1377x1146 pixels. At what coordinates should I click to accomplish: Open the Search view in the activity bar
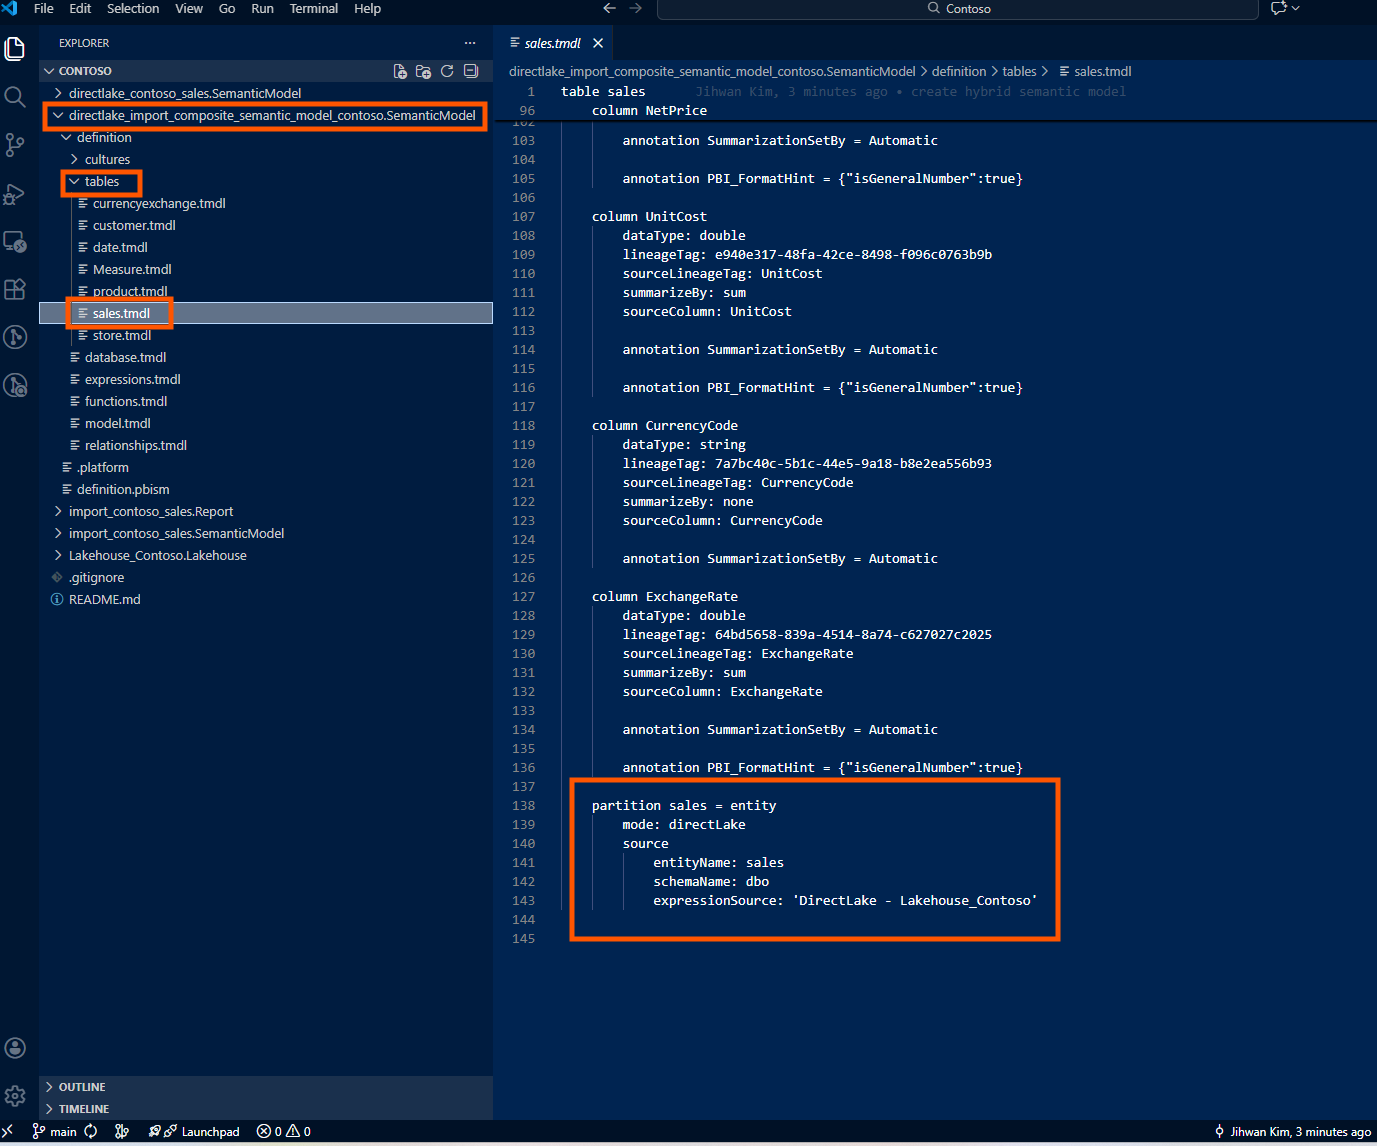pos(15,96)
